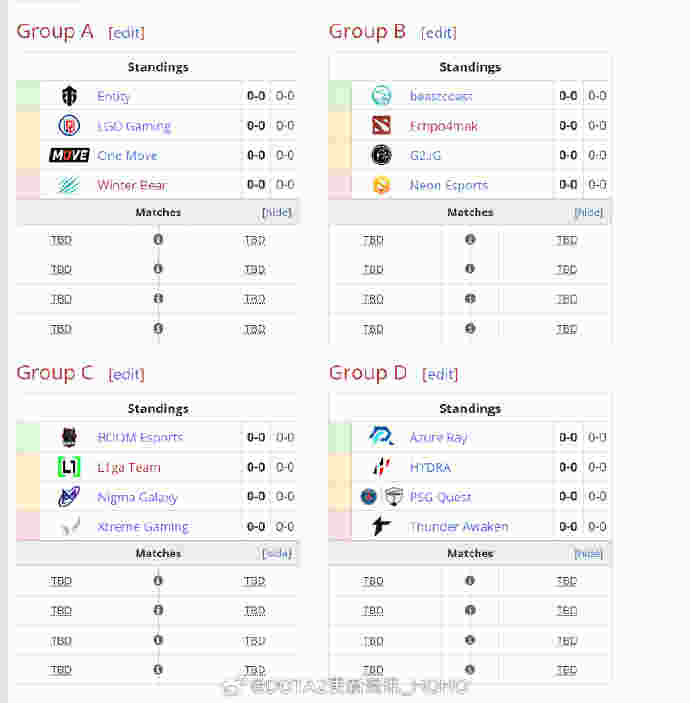The image size is (690, 703).
Task: Open the Winter Bear team link
Action: (132, 185)
